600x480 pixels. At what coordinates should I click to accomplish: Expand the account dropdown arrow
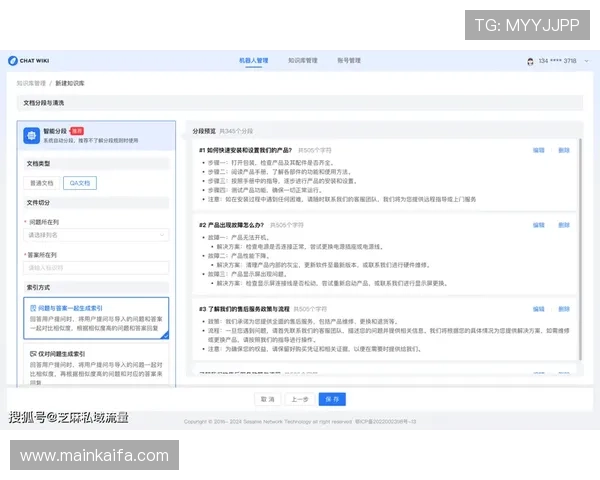click(587, 61)
